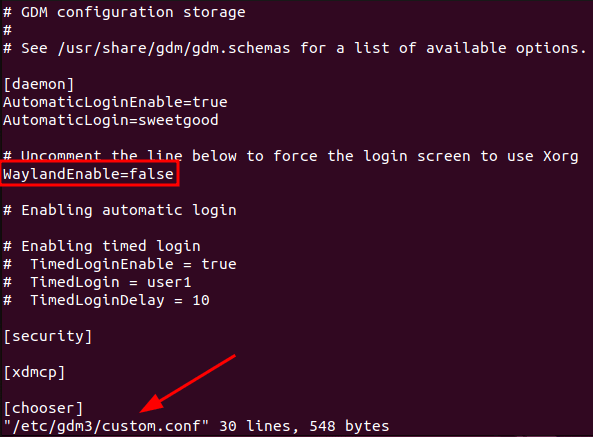Click the 548 bytes status text
This screenshot has width=593, height=437.
(x=349, y=426)
